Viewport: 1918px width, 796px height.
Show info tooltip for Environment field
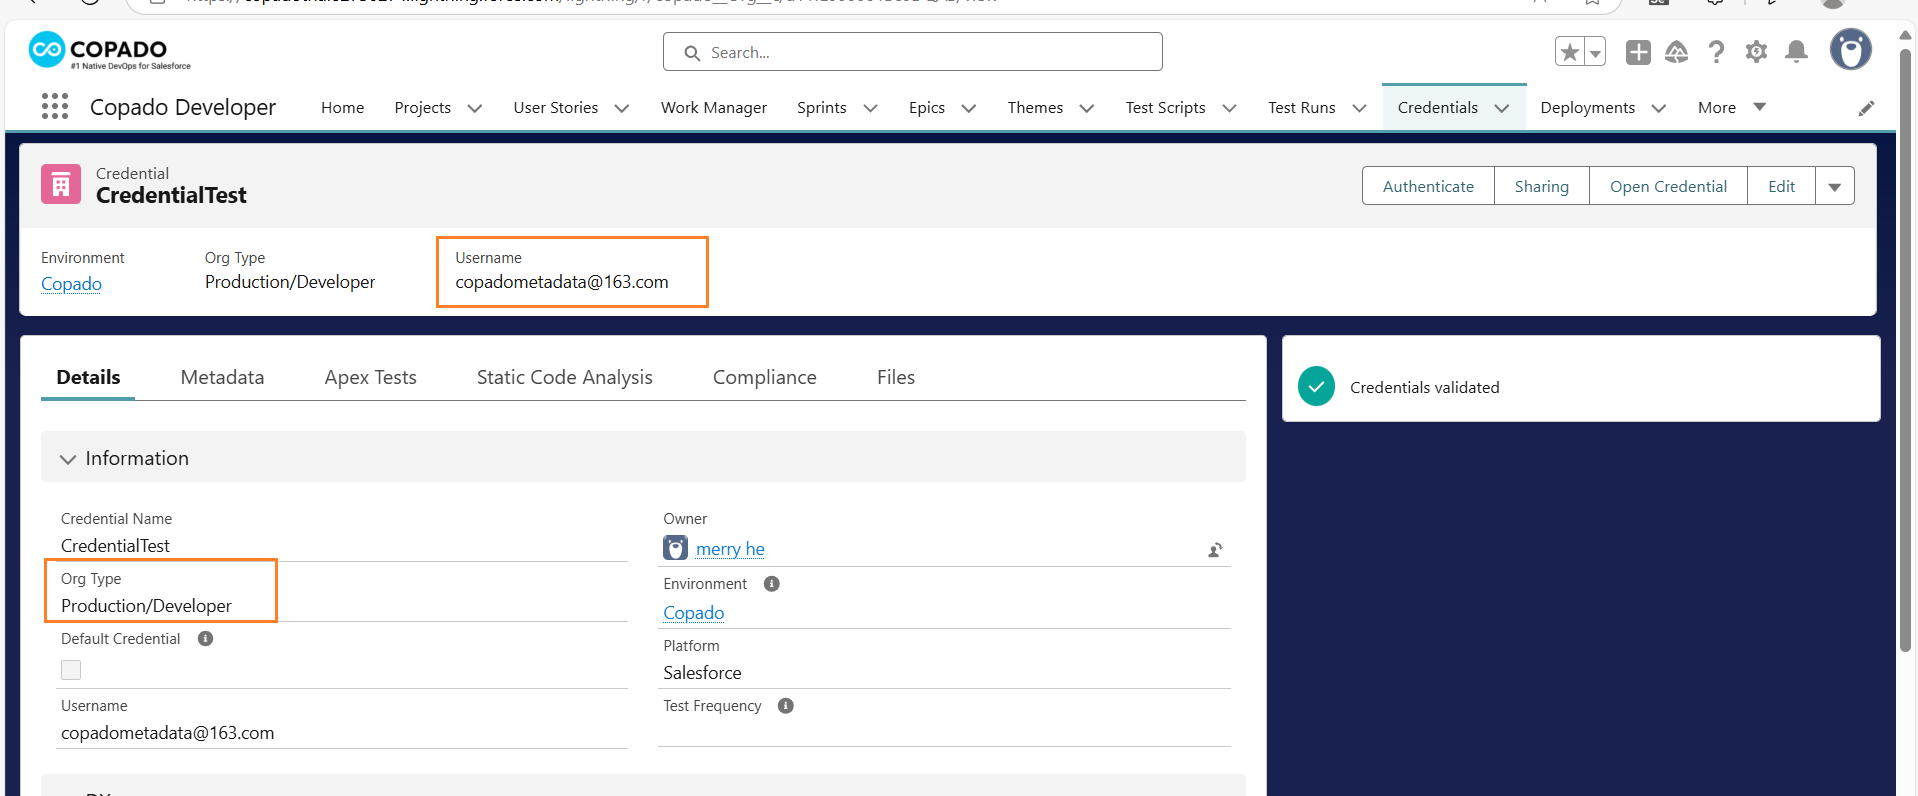pyautogui.click(x=771, y=584)
